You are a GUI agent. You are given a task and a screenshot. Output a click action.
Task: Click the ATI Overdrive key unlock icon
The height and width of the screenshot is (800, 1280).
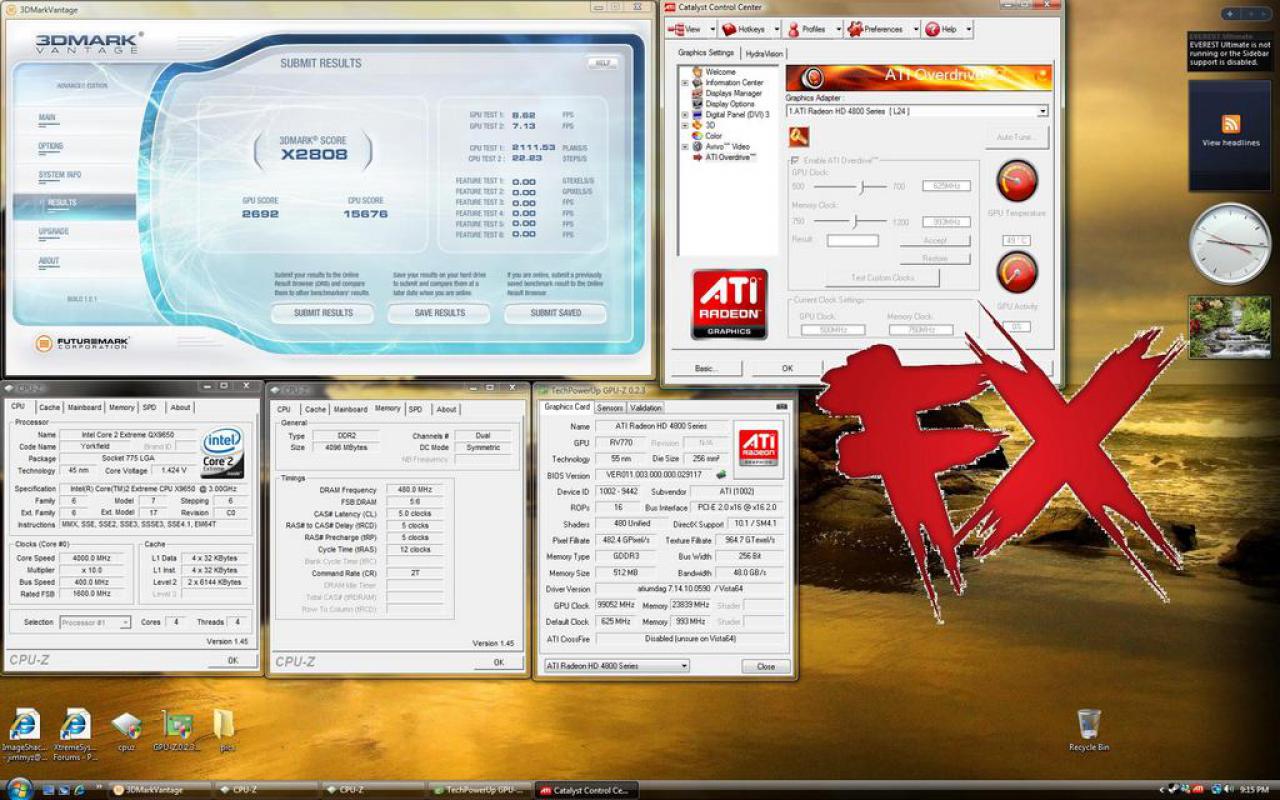tap(798, 137)
